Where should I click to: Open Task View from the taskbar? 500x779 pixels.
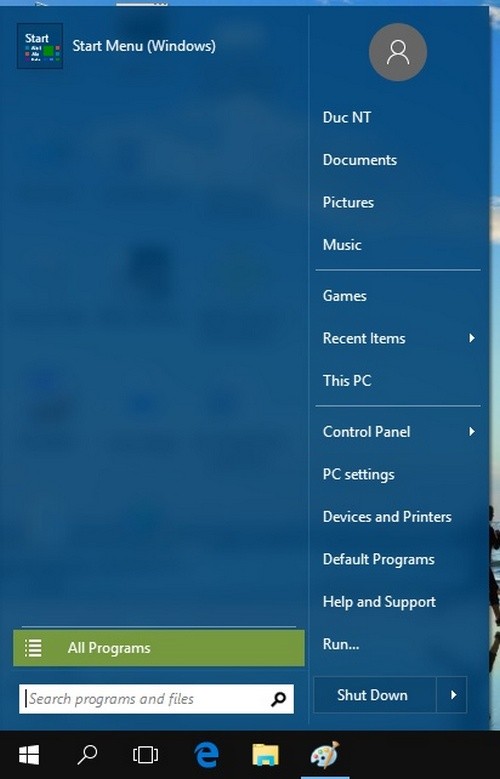[146, 755]
